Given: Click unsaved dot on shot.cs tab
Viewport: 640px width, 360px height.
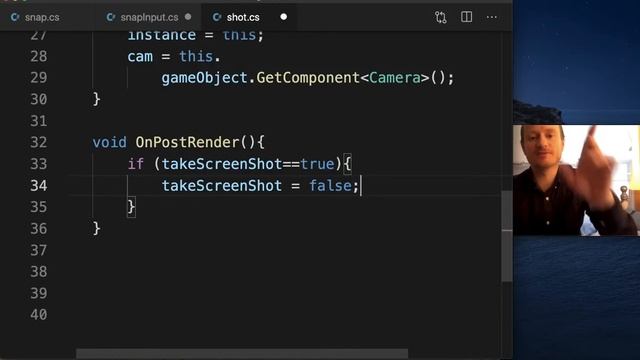Looking at the screenshot, I should pyautogui.click(x=284, y=17).
